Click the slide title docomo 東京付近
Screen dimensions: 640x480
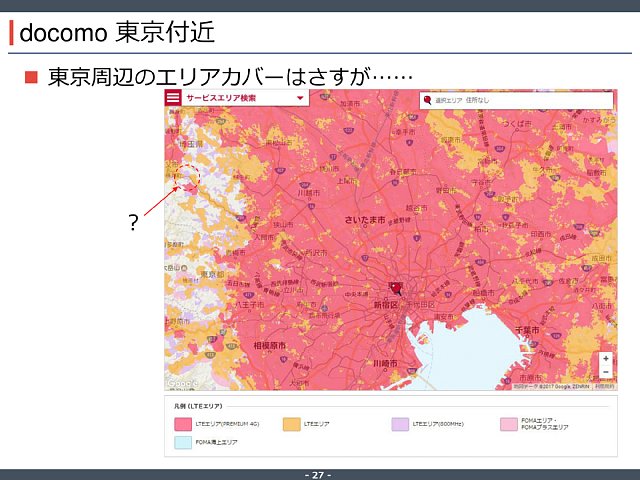[117, 32]
